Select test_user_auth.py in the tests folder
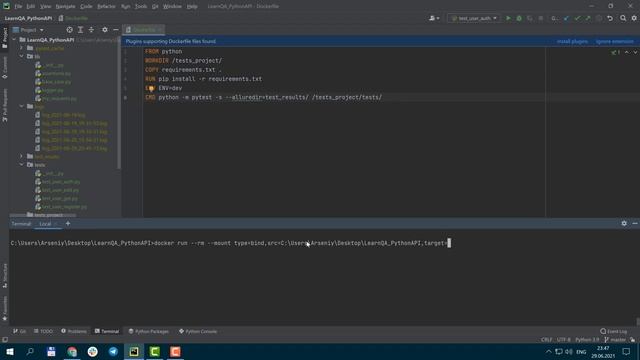Viewport: 640px width, 360px height. click(x=61, y=182)
